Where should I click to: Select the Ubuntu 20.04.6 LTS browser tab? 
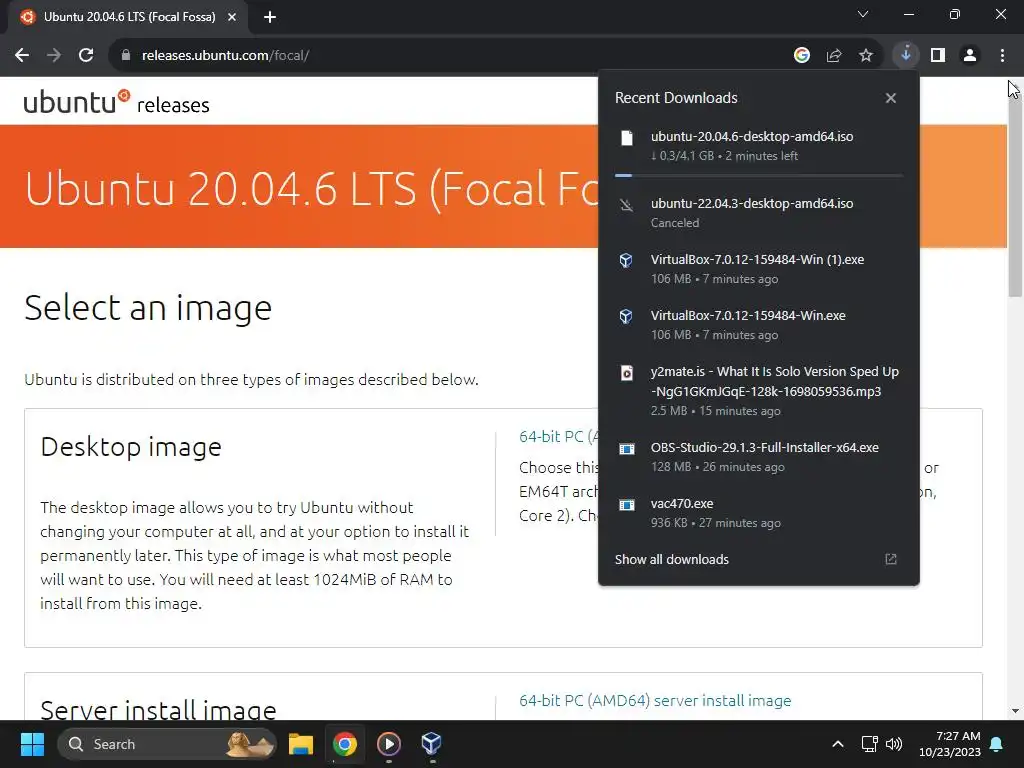coord(128,17)
